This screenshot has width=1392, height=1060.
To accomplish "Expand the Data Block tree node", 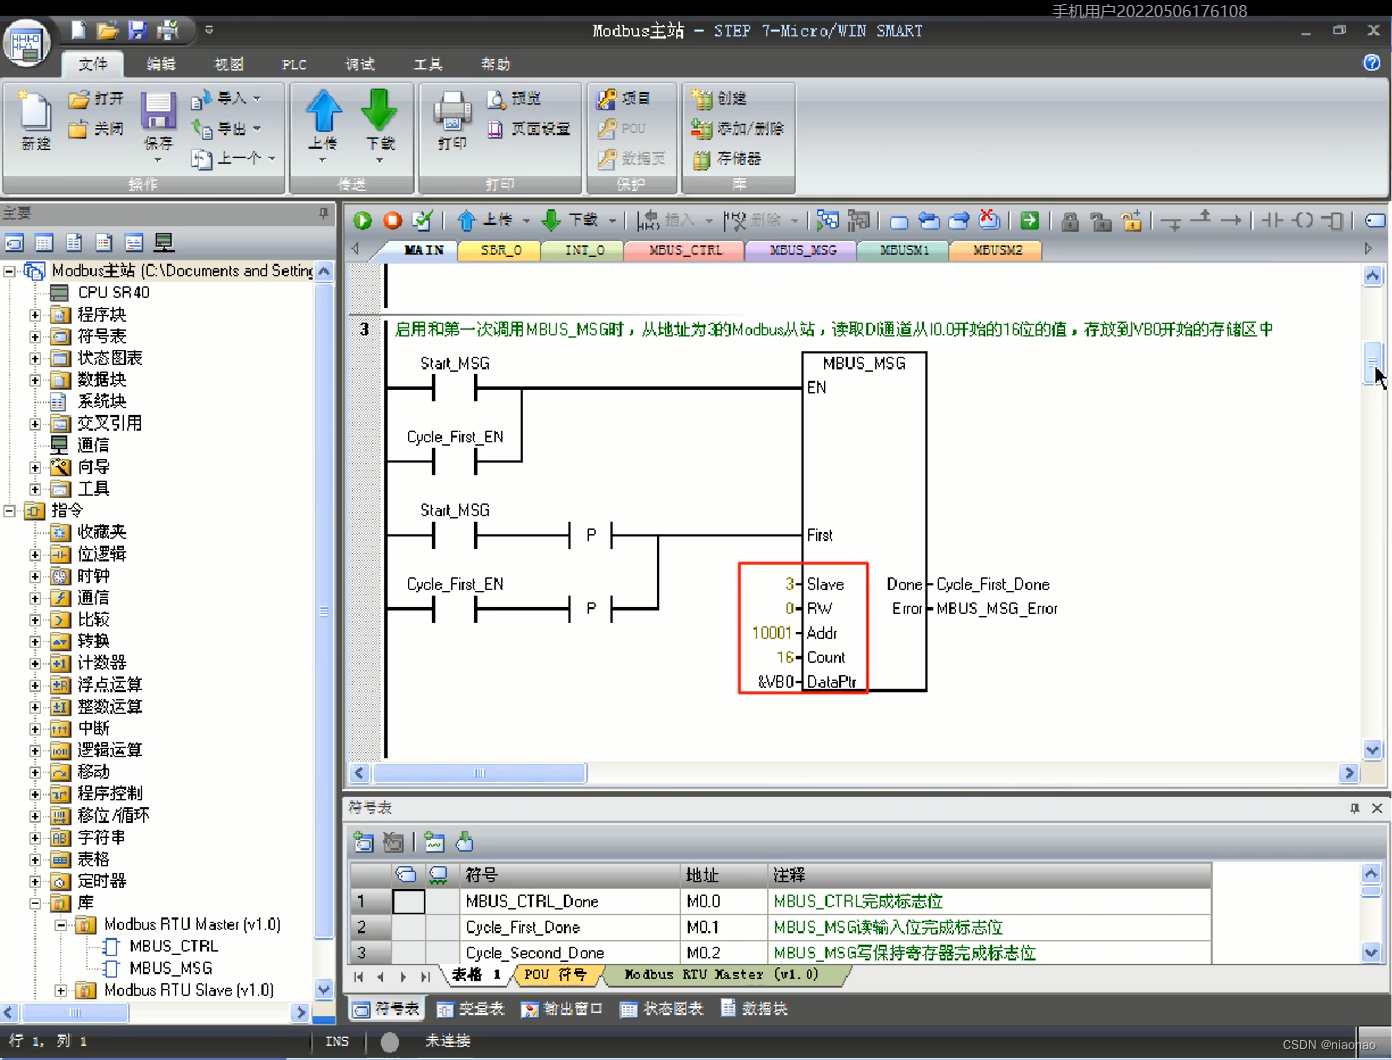I will (35, 380).
